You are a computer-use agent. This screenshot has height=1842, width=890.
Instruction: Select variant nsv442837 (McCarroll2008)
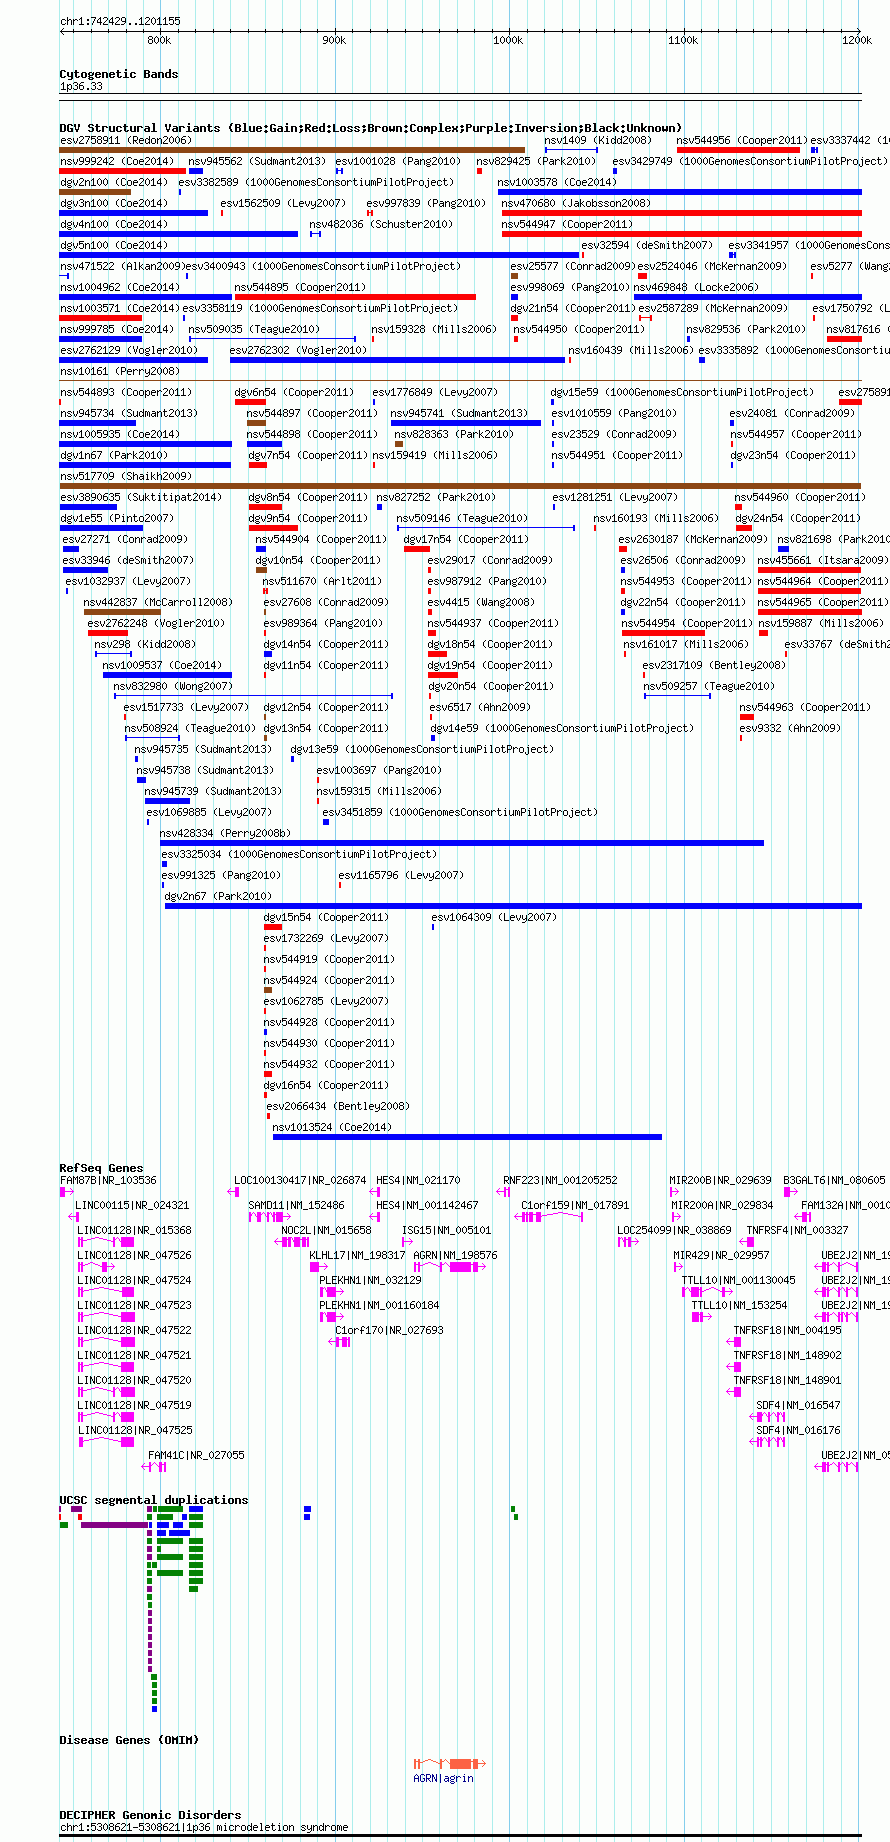coord(158,602)
